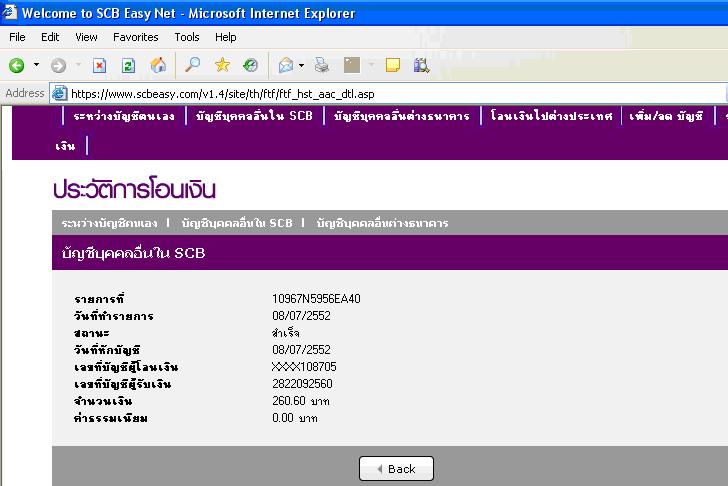
Task: Click the ประวัติการโอนเงิน page heading
Action: coord(134,189)
